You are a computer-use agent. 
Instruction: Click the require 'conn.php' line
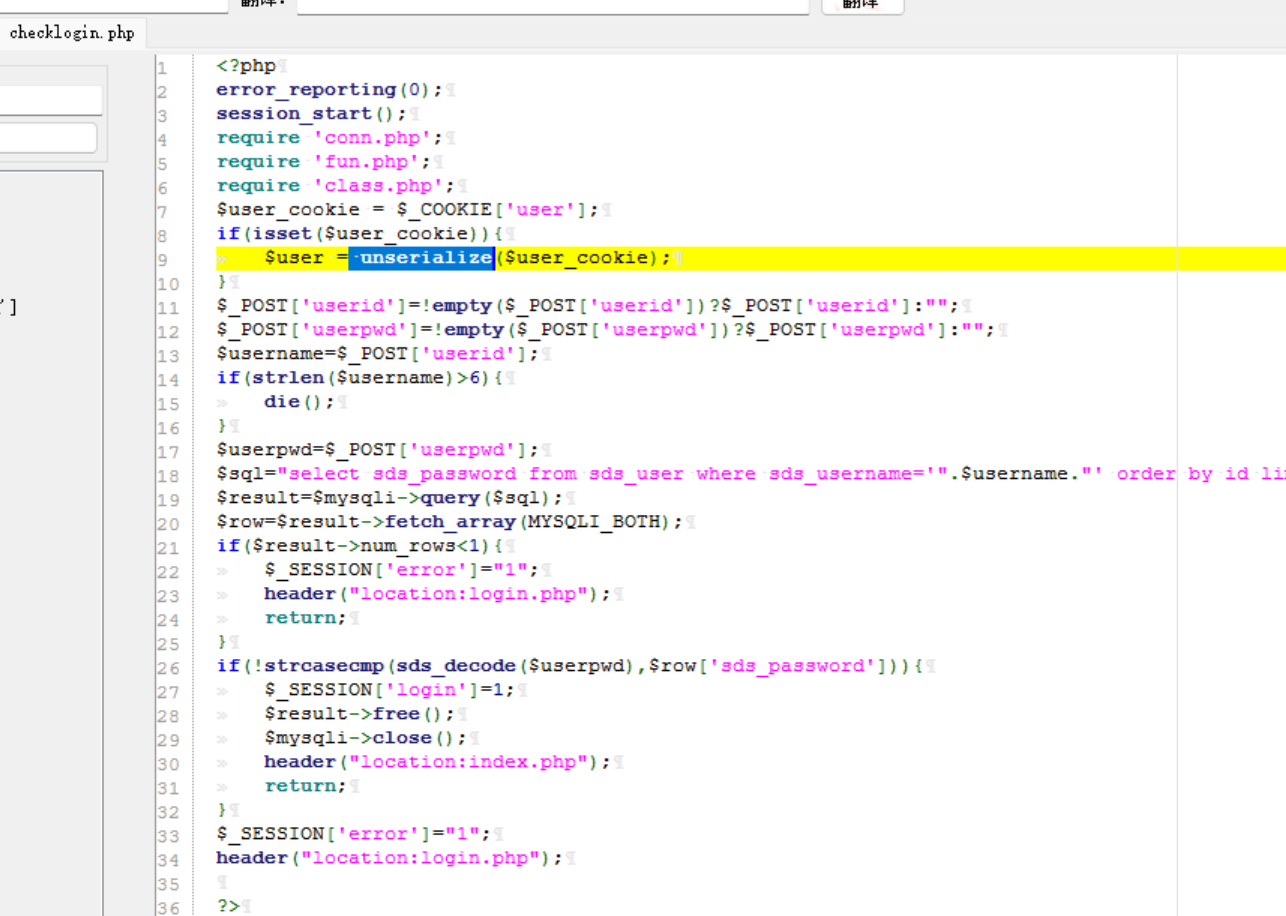329,138
